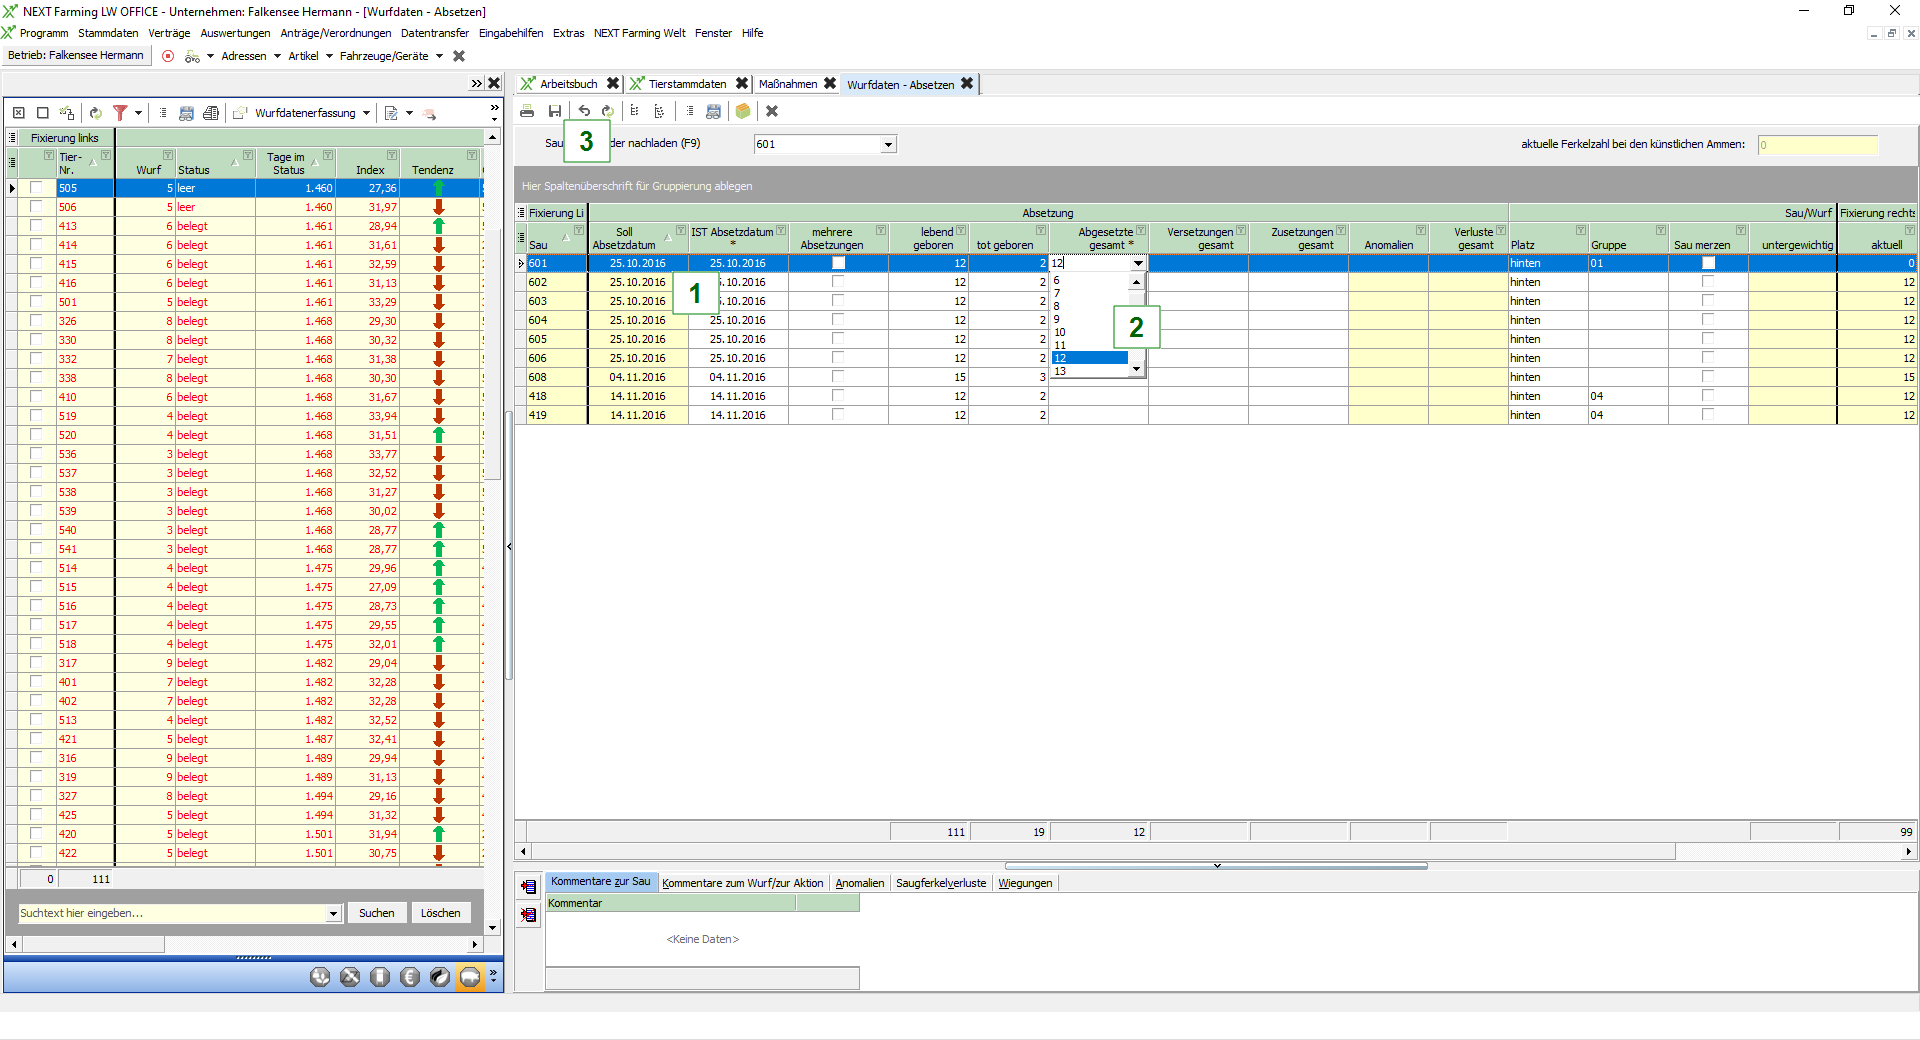Click the save diskette icon
Image resolution: width=1920 pixels, height=1040 pixels.
555,111
